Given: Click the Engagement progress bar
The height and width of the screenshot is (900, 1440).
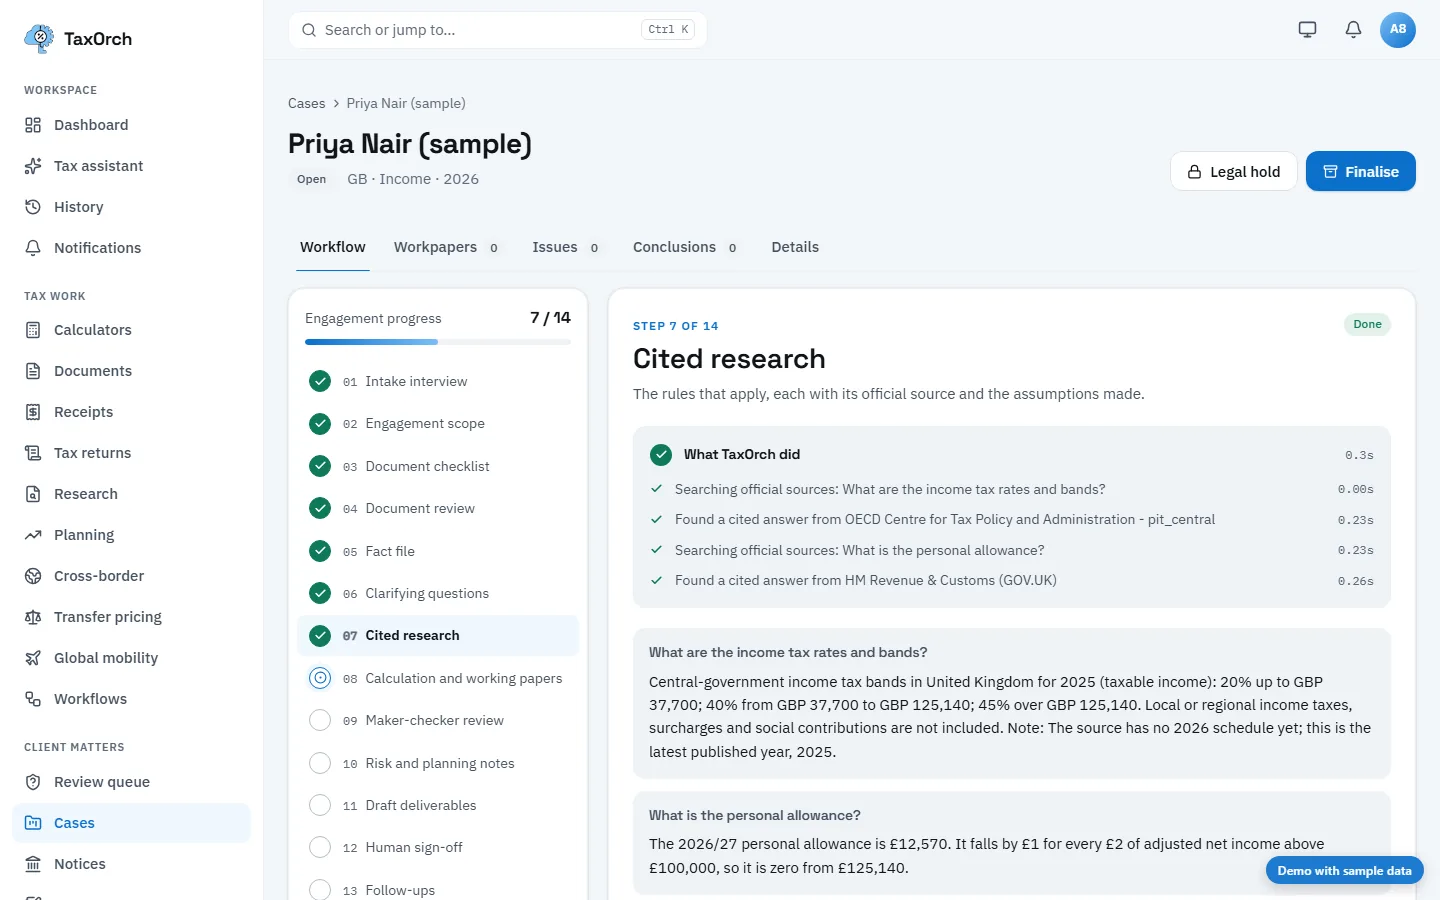Looking at the screenshot, I should 438,342.
